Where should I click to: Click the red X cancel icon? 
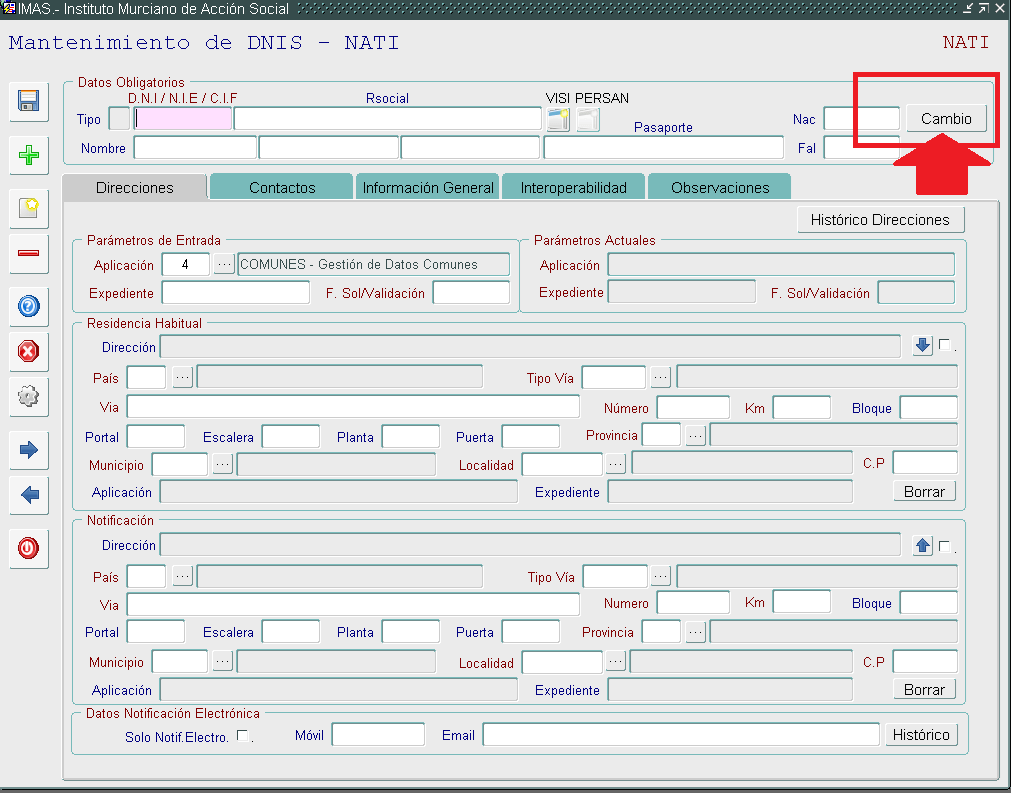[28, 351]
